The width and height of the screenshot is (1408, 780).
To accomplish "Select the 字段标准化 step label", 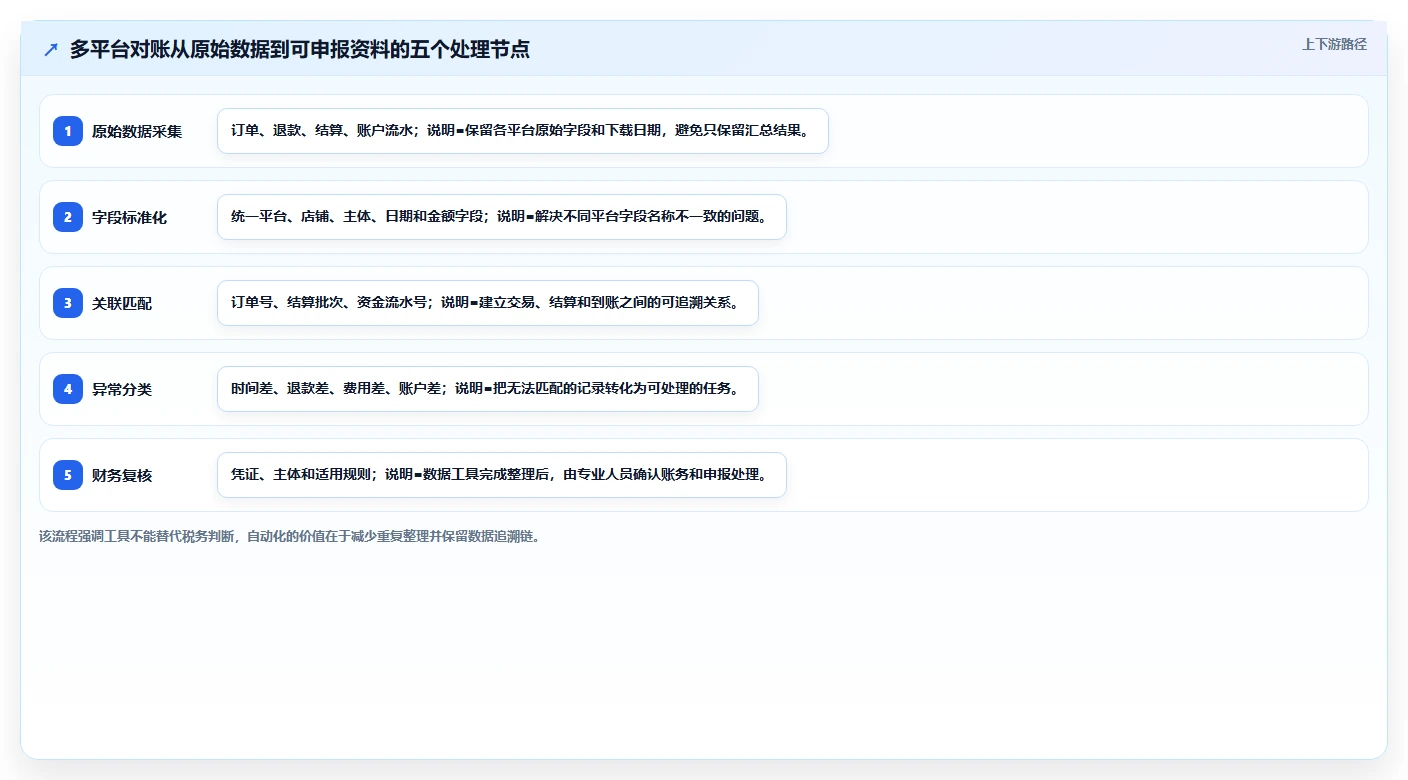I will (130, 217).
